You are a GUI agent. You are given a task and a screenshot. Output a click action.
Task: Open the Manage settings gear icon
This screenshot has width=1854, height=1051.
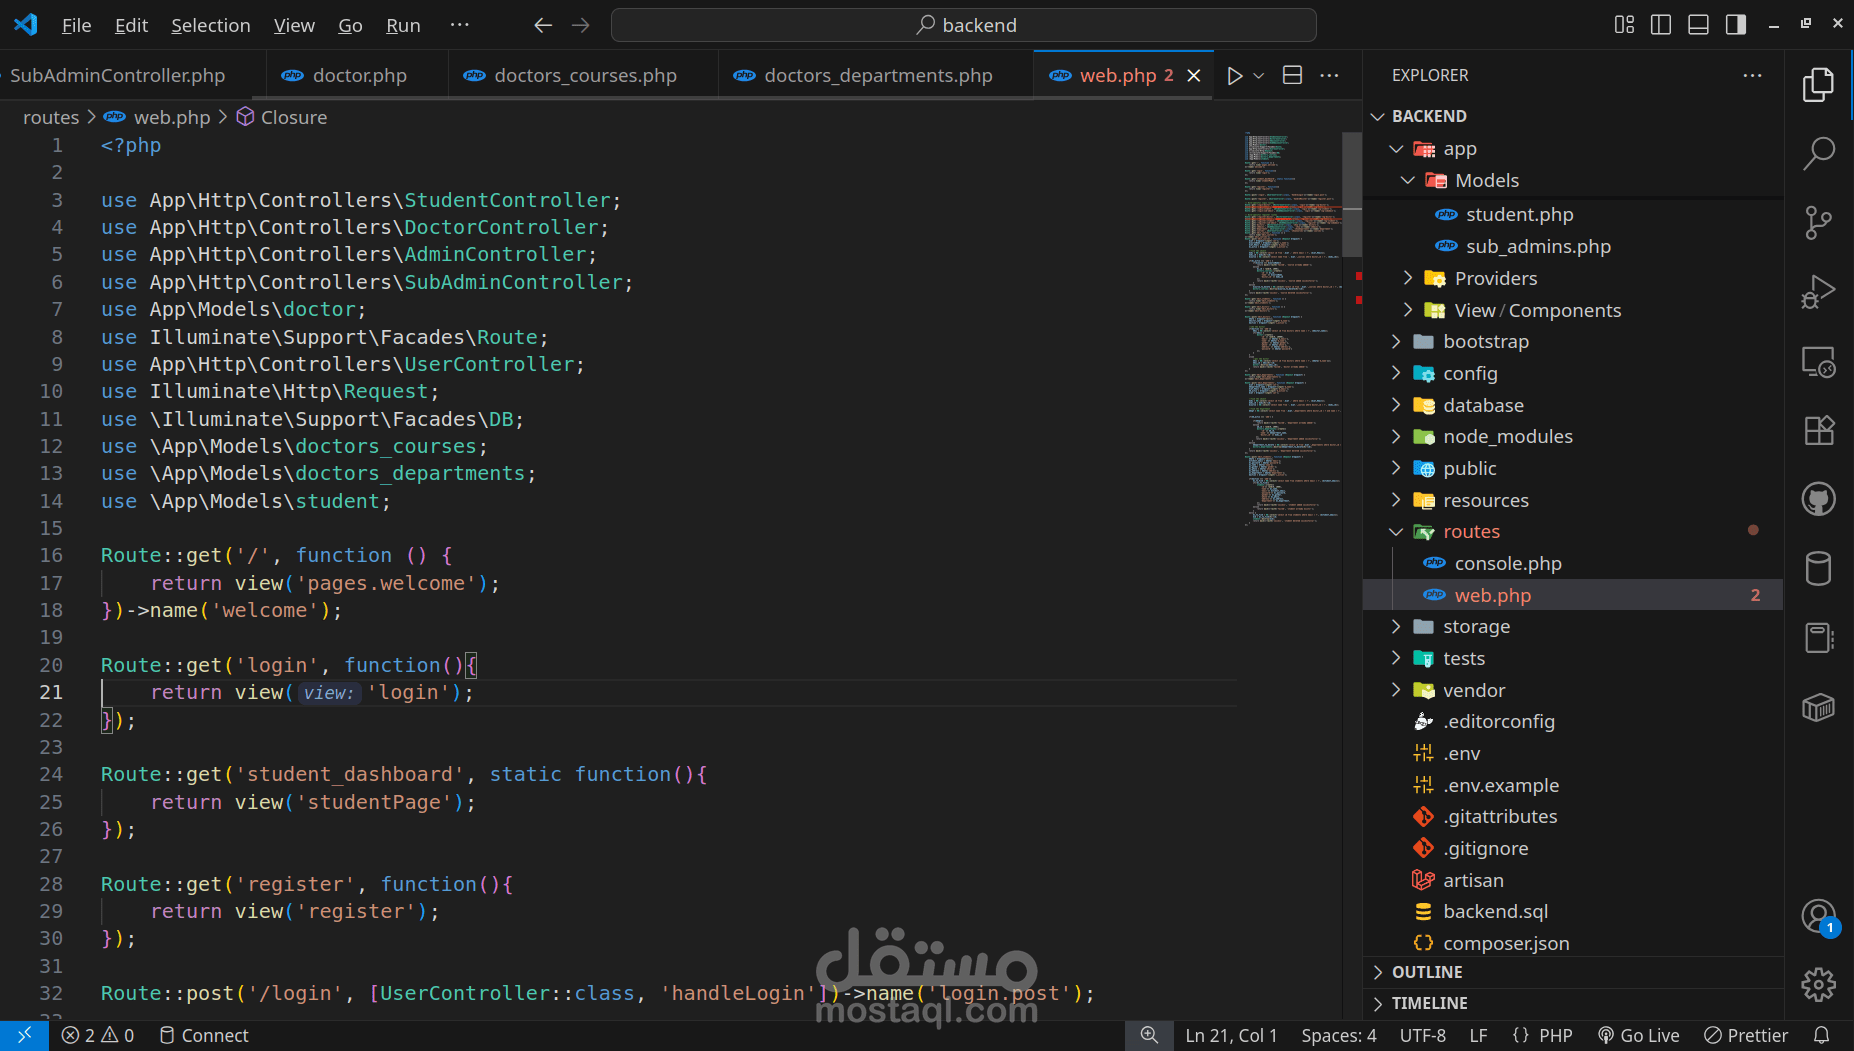point(1818,985)
